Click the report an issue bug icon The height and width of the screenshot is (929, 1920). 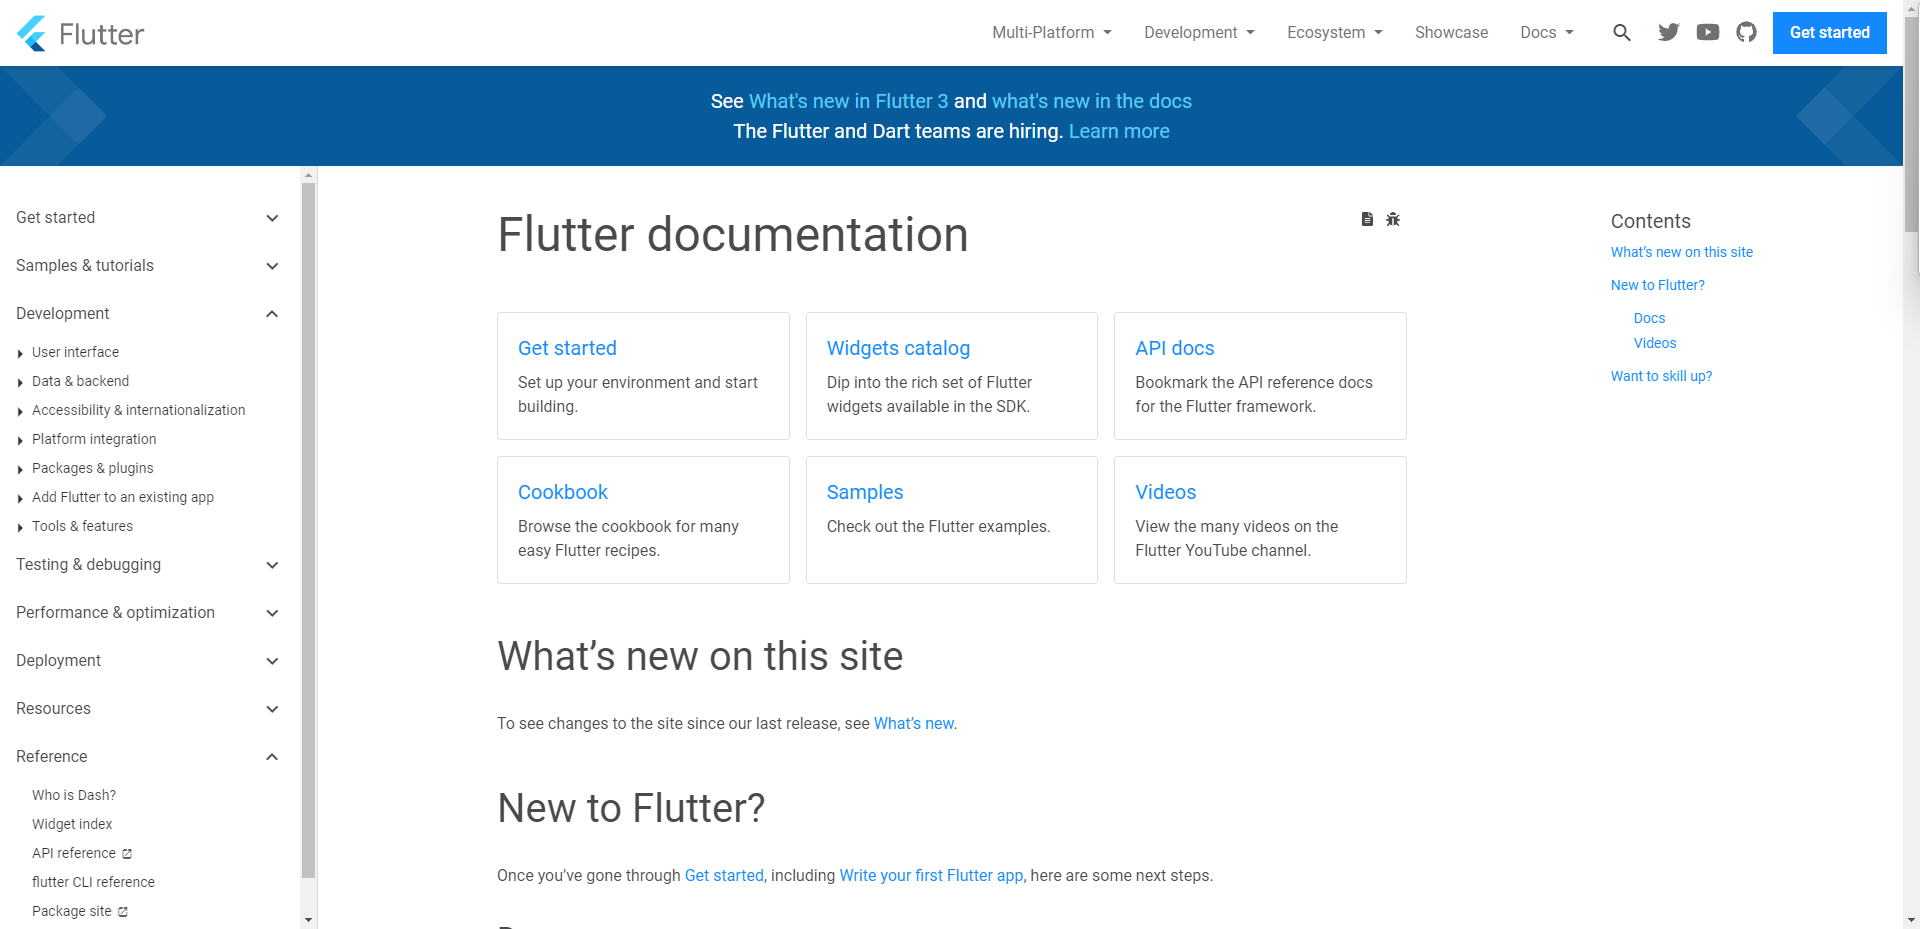1393,219
